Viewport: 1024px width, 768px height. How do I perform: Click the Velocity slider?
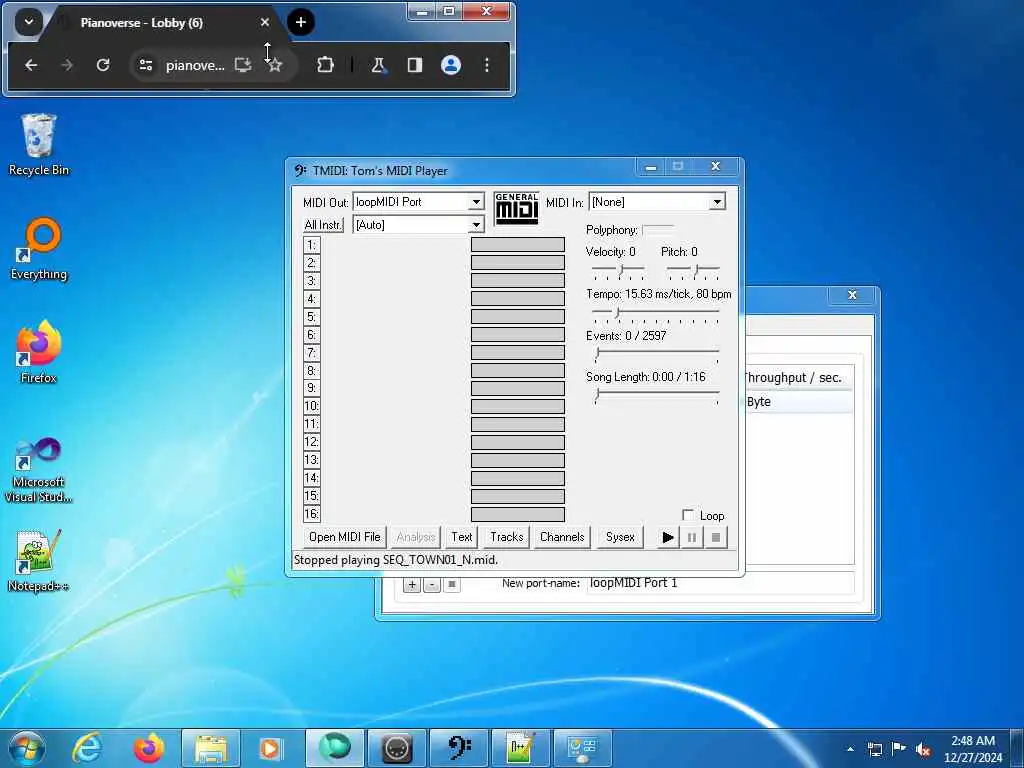click(x=618, y=271)
